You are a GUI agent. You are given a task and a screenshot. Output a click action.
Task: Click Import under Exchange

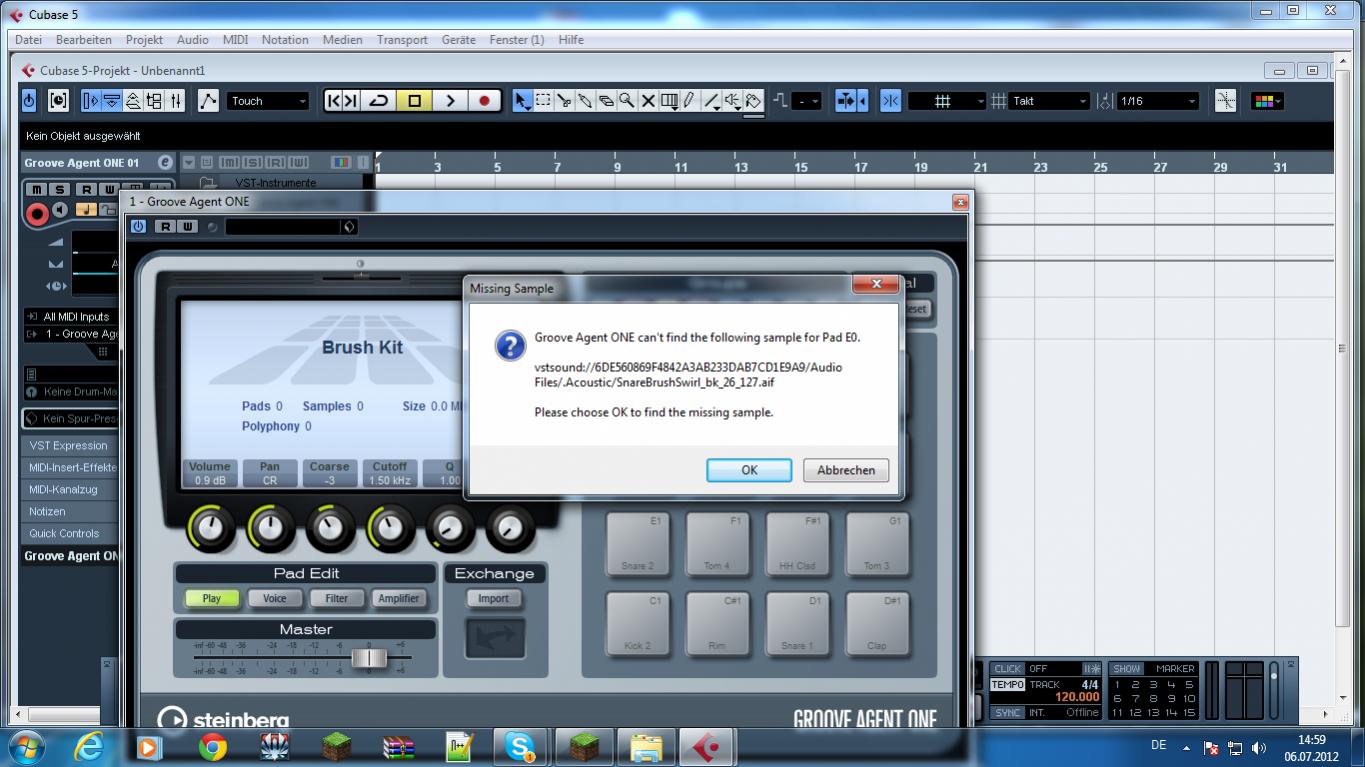[x=493, y=598]
